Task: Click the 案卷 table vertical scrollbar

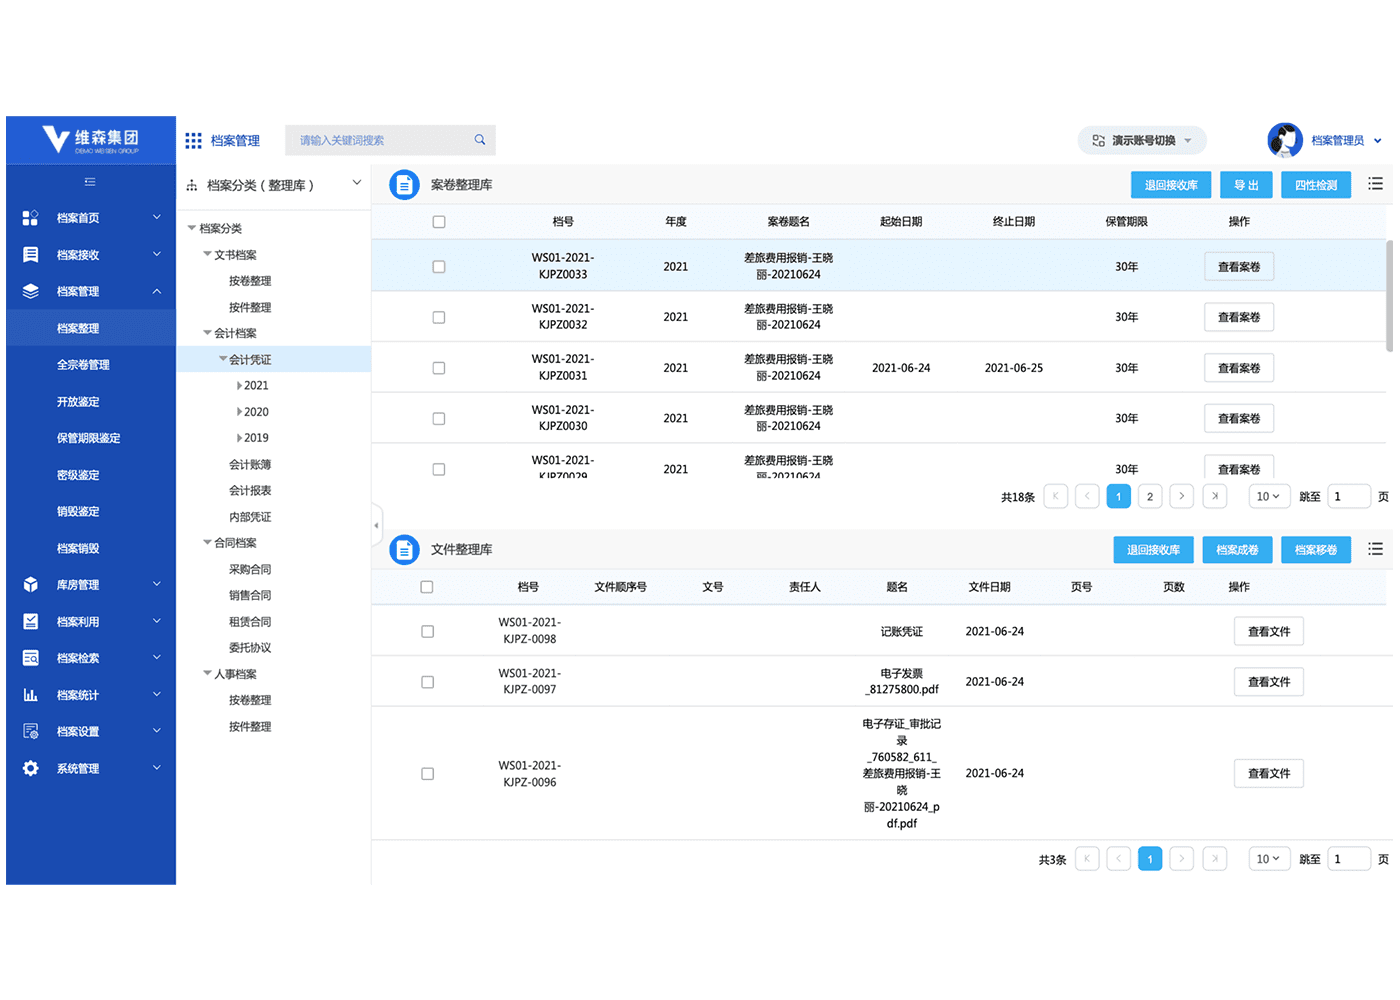Action: (1389, 296)
